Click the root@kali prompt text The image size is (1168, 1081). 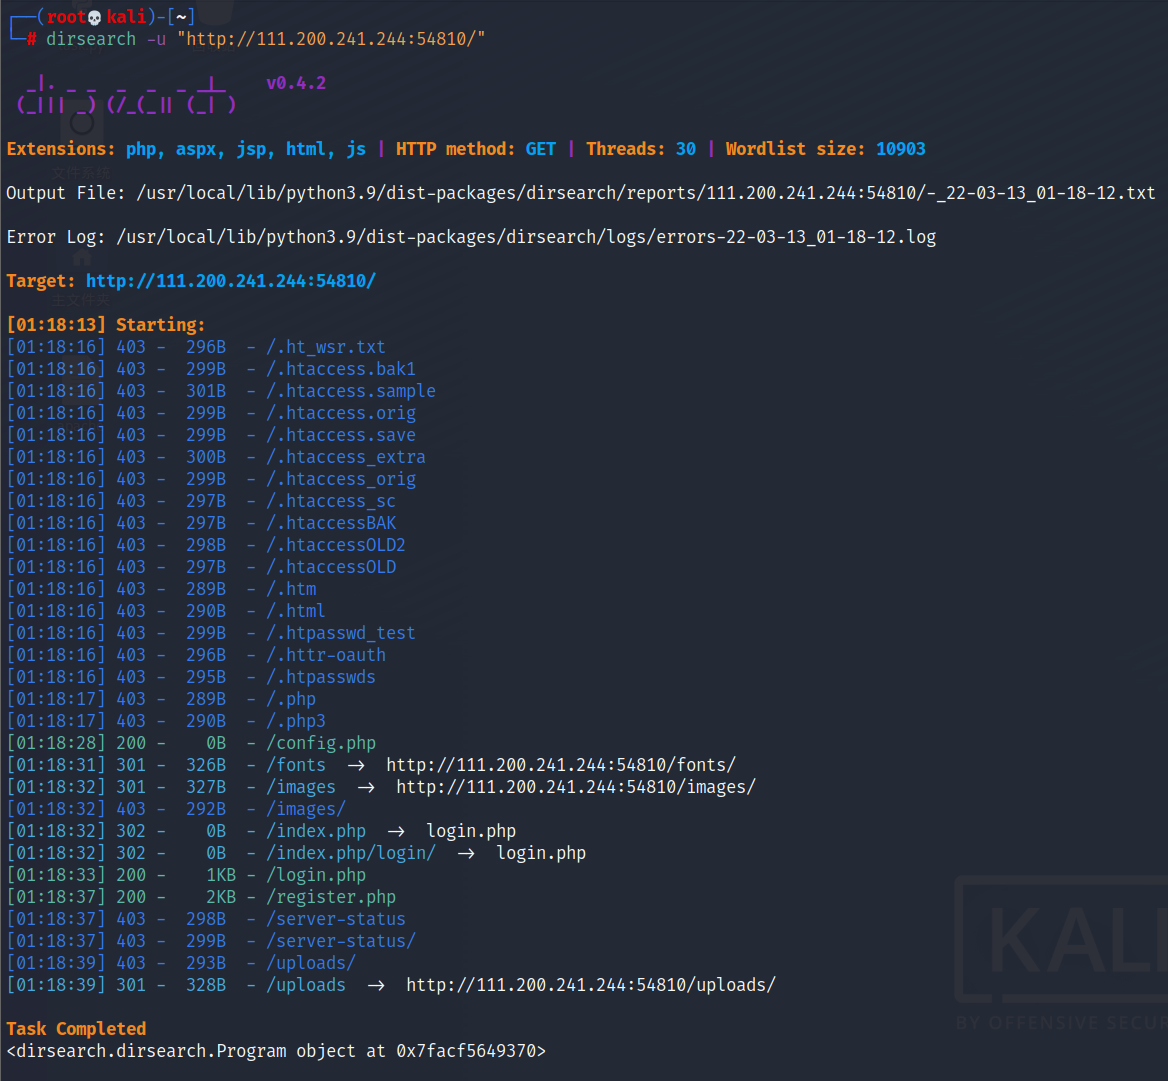coord(96,16)
